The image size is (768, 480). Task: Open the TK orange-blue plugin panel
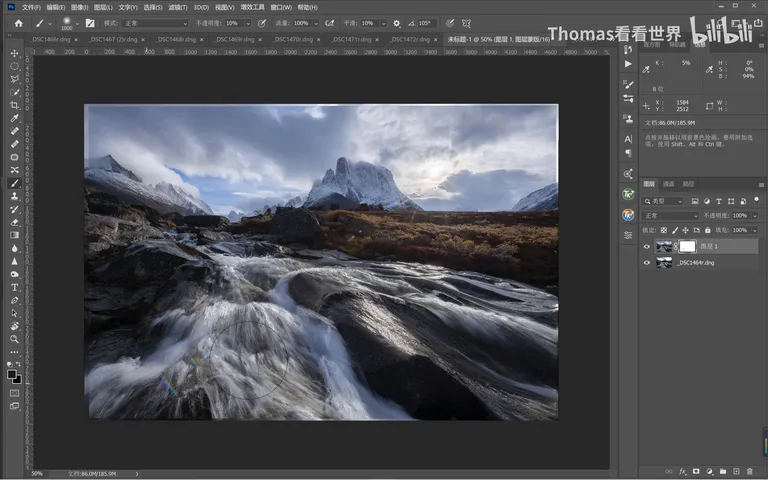[628, 215]
